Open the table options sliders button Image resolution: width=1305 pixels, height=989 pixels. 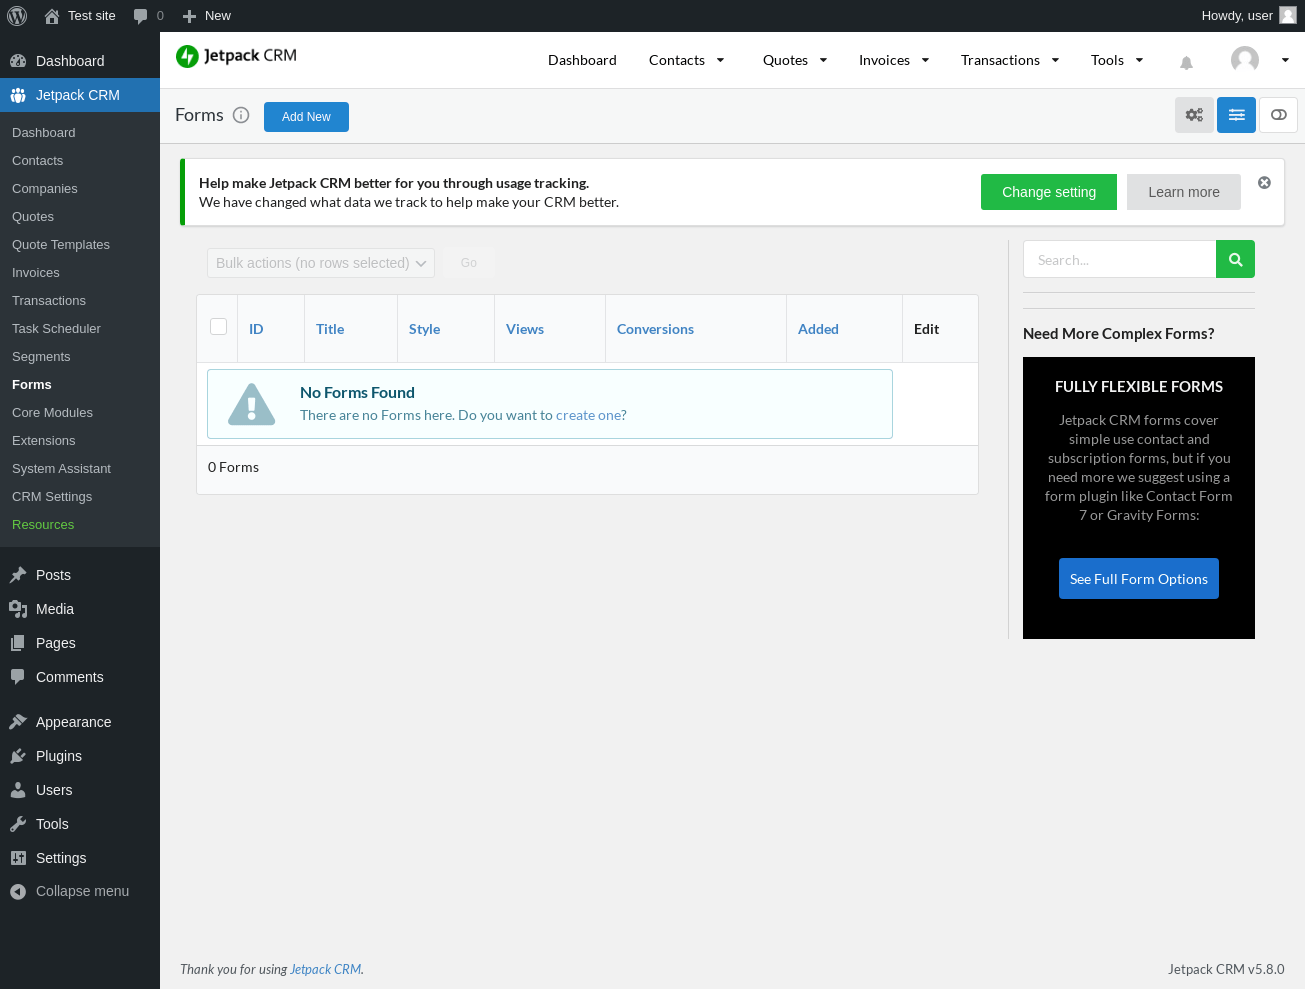1236,115
